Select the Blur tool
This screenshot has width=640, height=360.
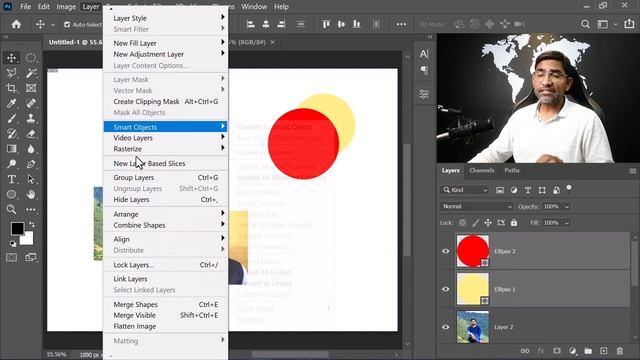pyautogui.click(x=31, y=149)
